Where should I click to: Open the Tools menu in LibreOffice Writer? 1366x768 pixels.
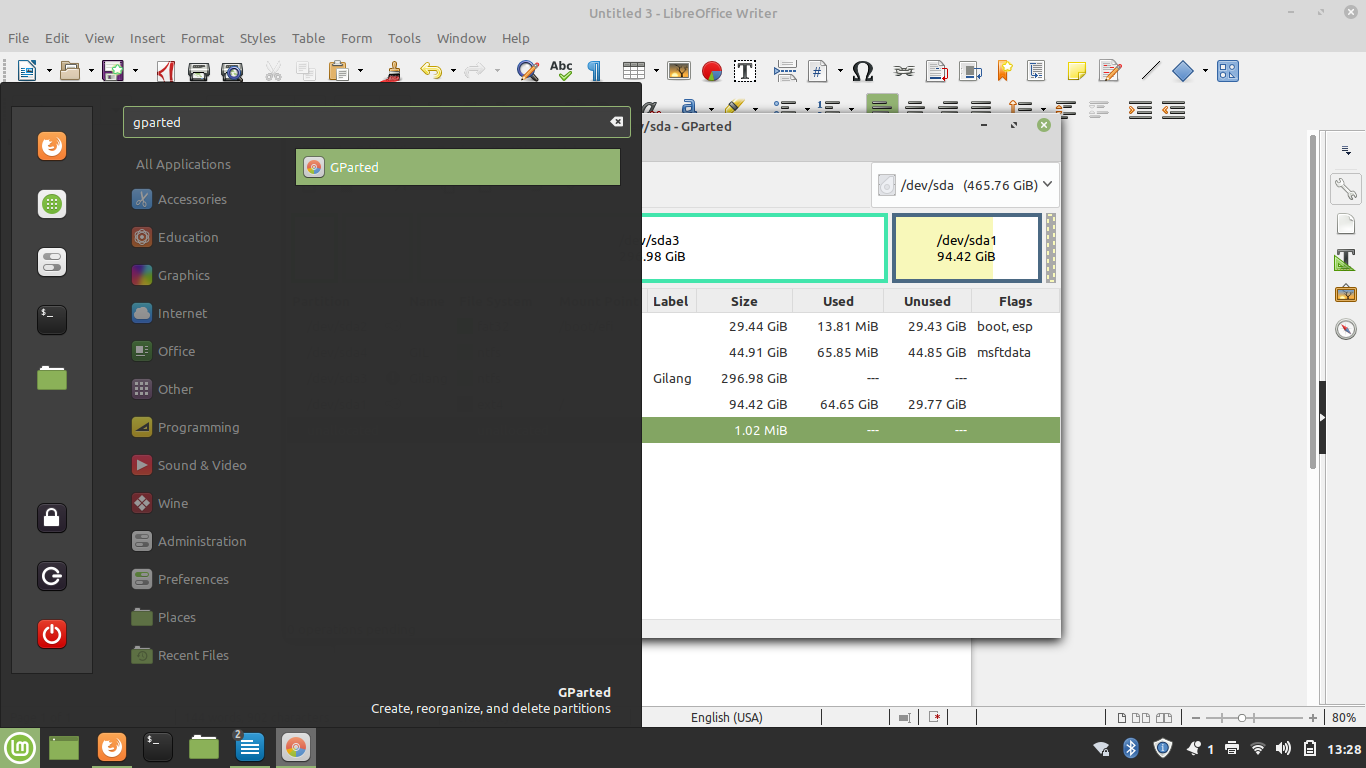(x=404, y=38)
